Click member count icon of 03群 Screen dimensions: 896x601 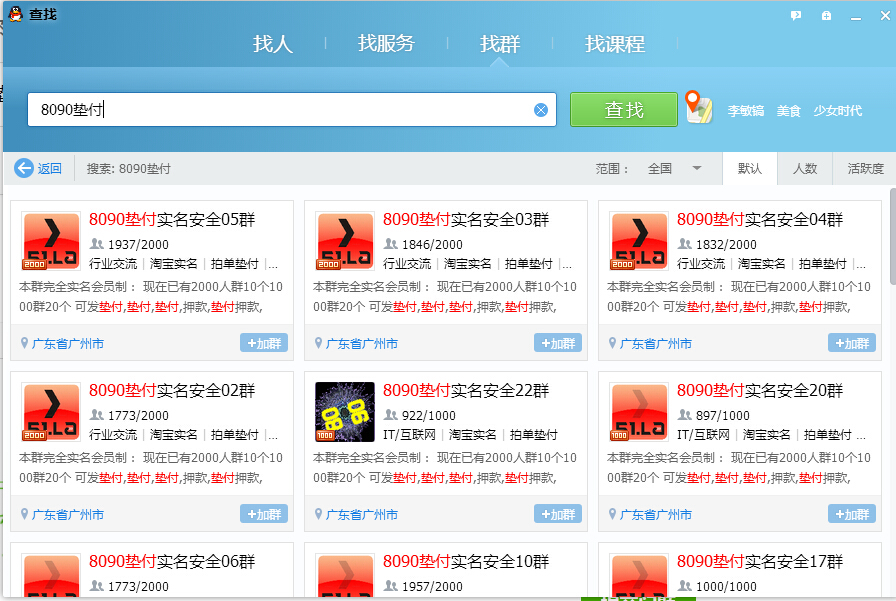point(391,244)
